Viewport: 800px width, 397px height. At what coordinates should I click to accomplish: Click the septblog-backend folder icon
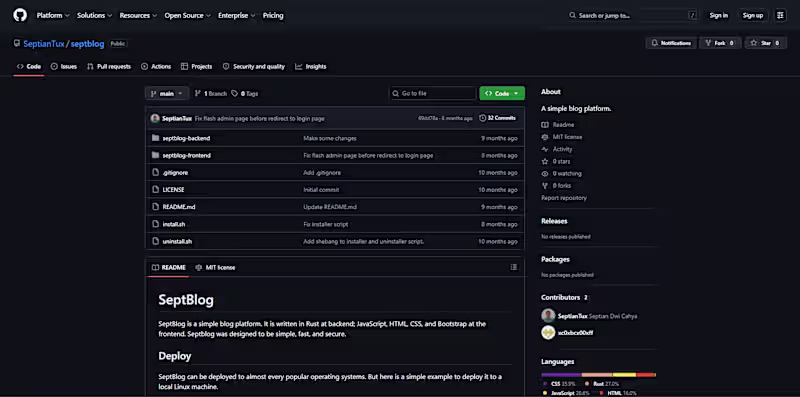tap(156, 138)
